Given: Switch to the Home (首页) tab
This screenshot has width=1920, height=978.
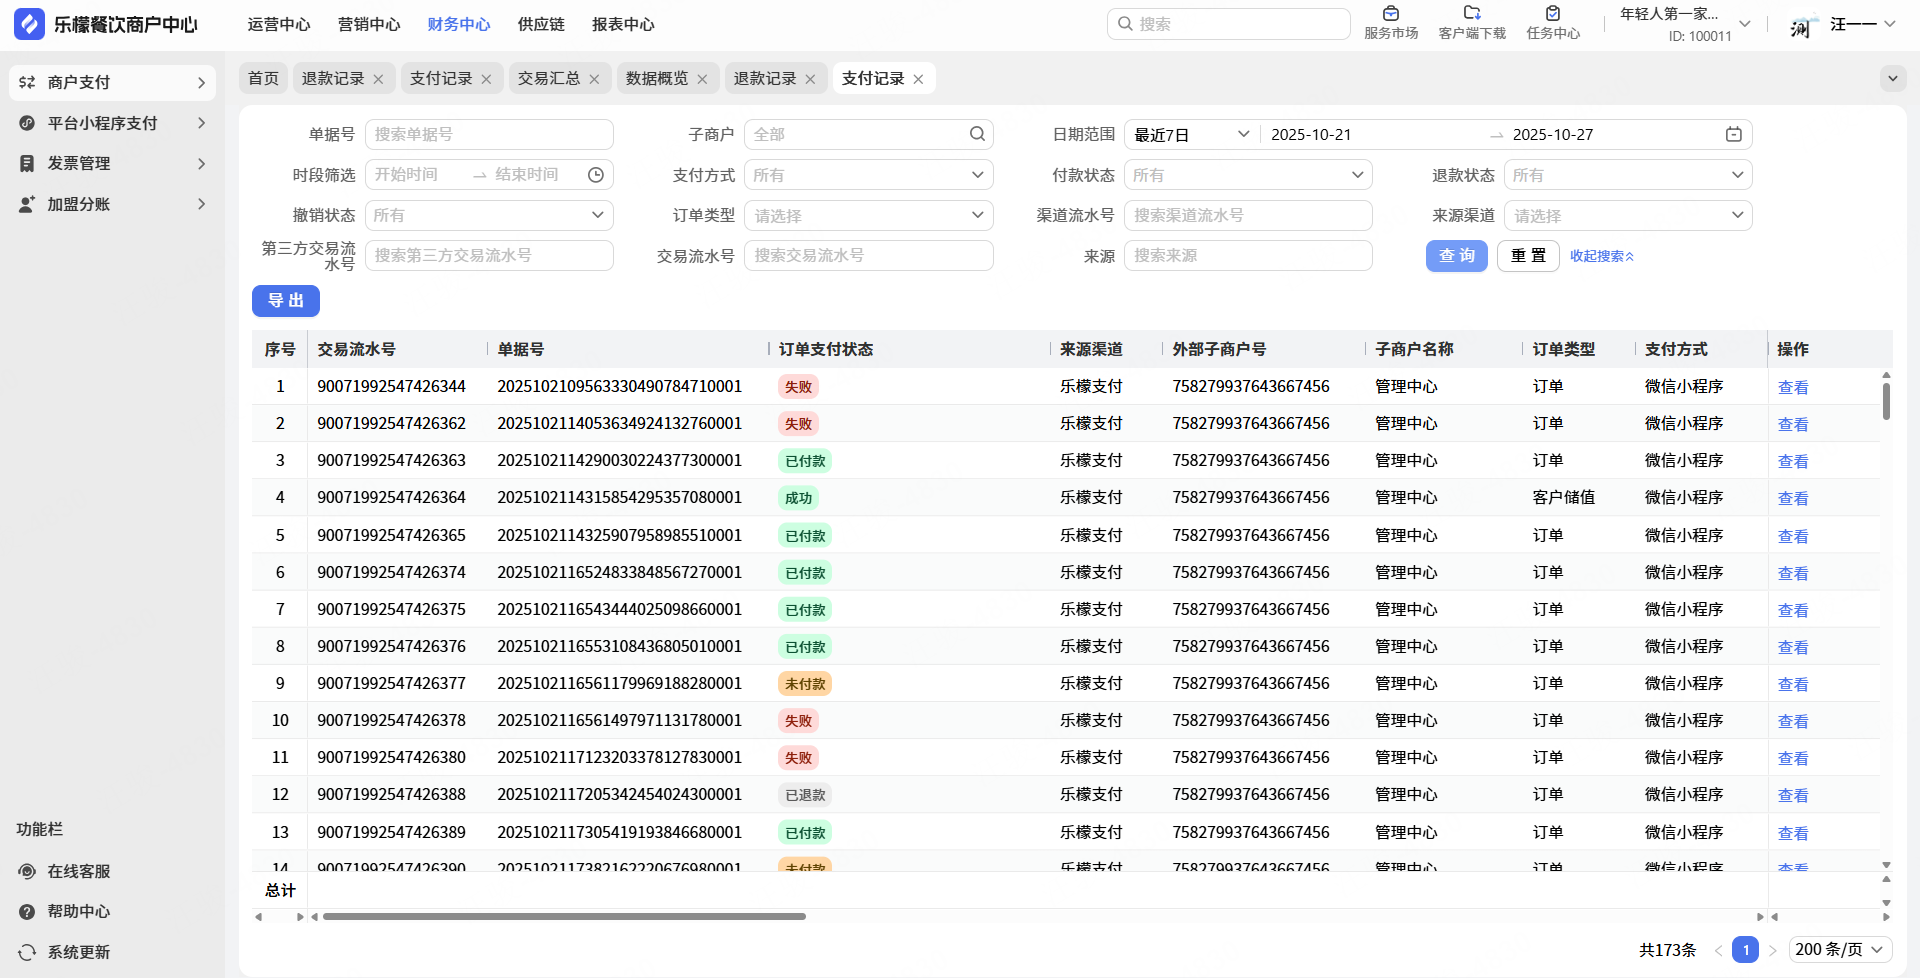Looking at the screenshot, I should [x=263, y=79].
